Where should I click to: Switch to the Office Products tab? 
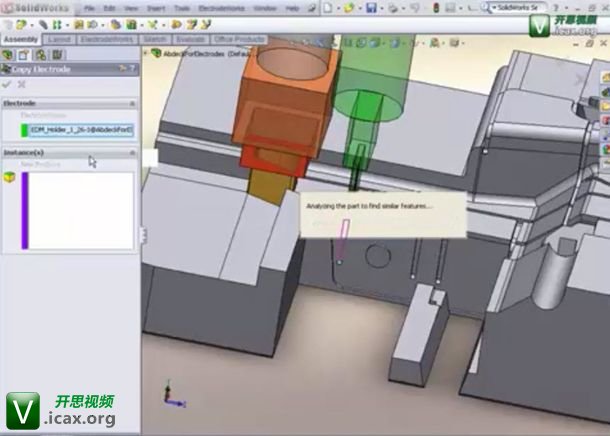click(239, 39)
